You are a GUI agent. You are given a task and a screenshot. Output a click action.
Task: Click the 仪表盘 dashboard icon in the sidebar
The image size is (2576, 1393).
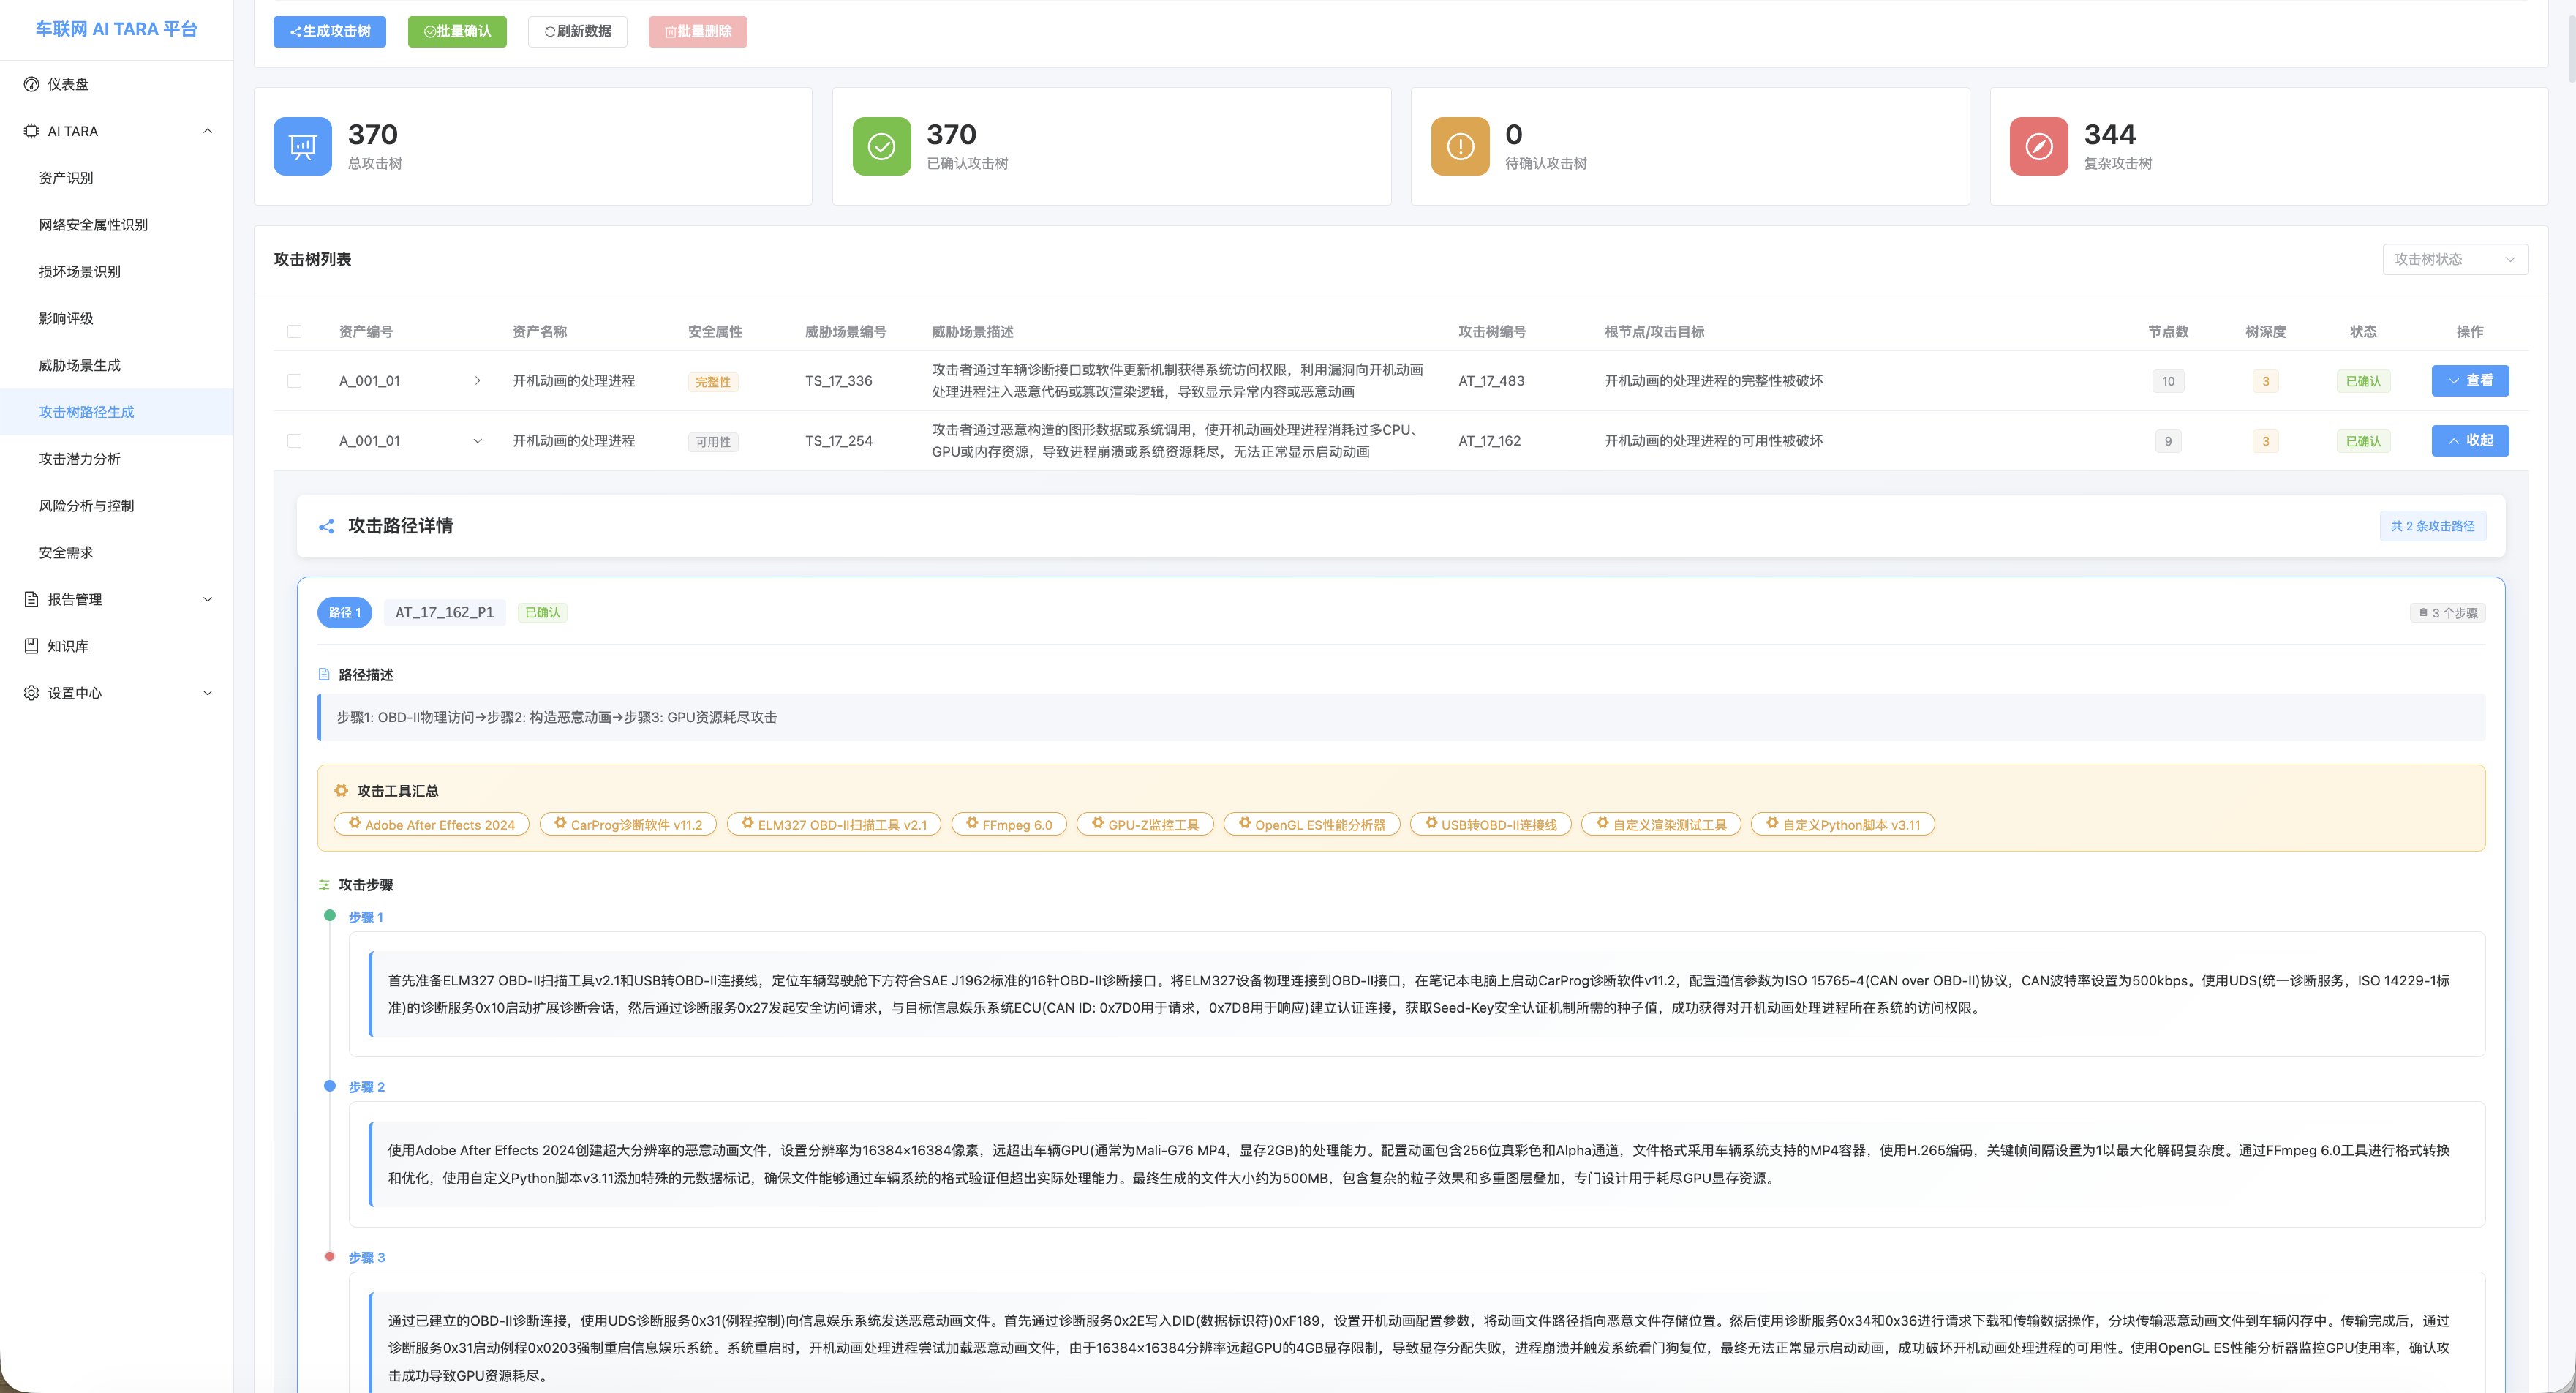click(x=31, y=84)
